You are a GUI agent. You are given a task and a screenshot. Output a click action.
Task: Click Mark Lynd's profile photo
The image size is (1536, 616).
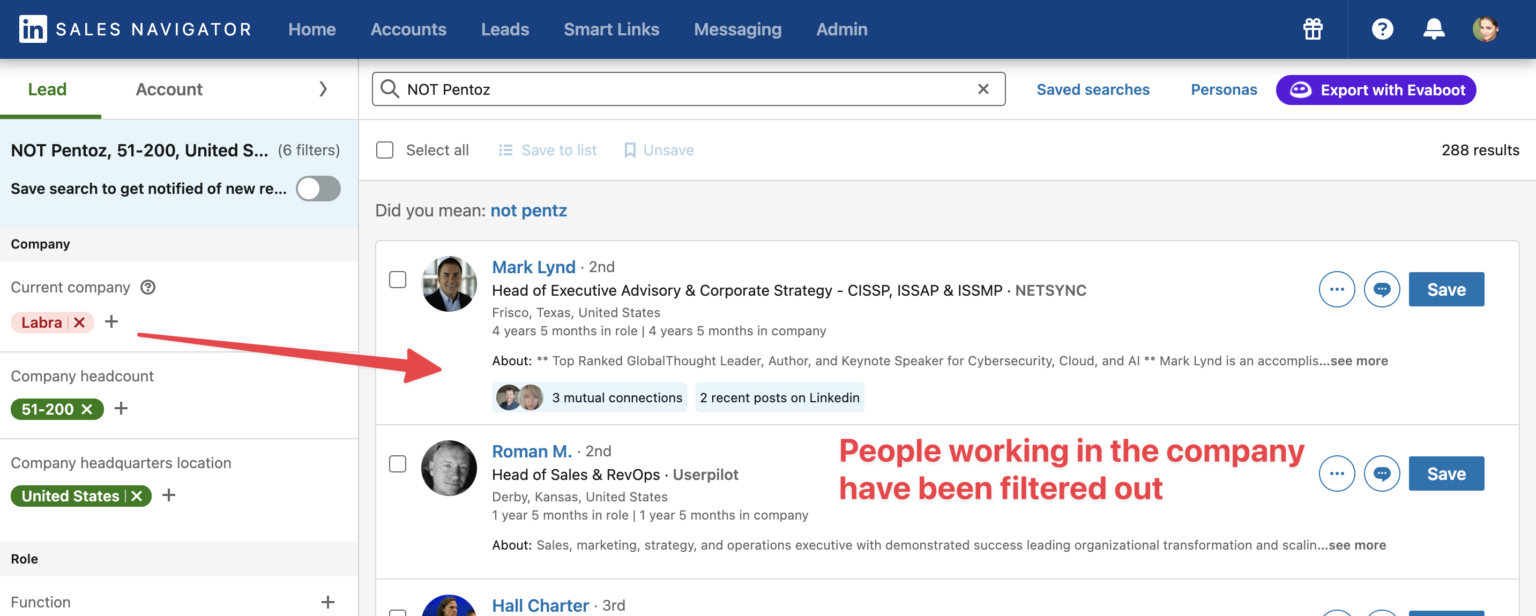pyautogui.click(x=449, y=284)
